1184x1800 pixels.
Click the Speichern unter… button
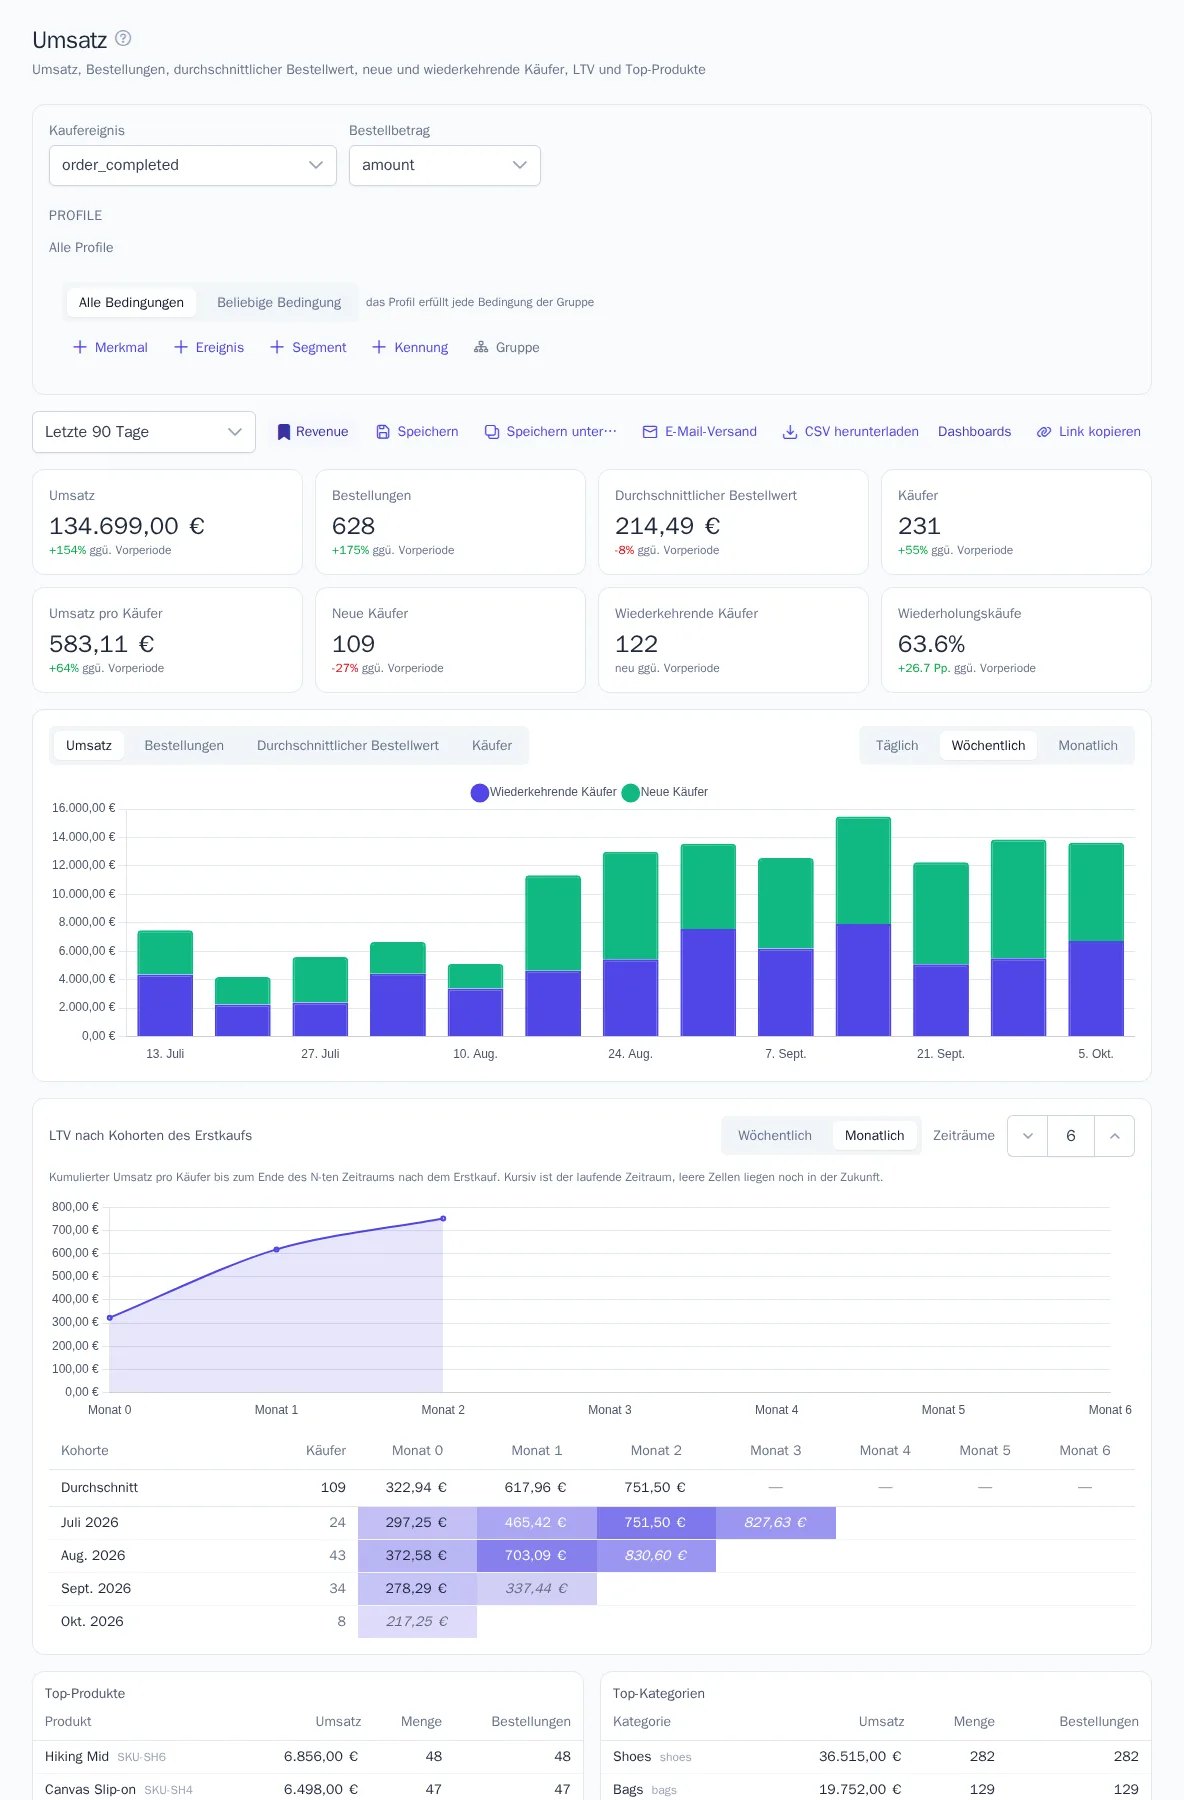(551, 432)
